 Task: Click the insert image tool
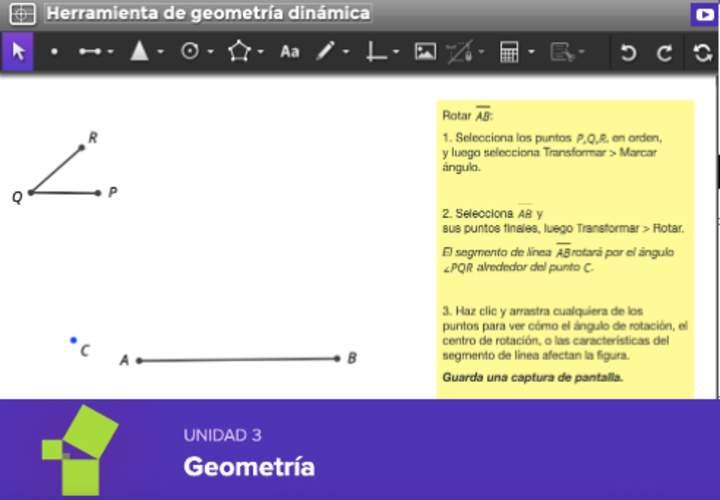(425, 52)
